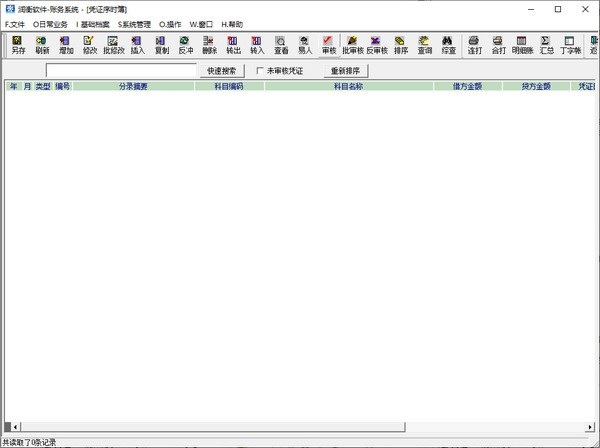Click the 审核 (Audit) toolbar icon
This screenshot has height=448, width=600.
point(329,44)
